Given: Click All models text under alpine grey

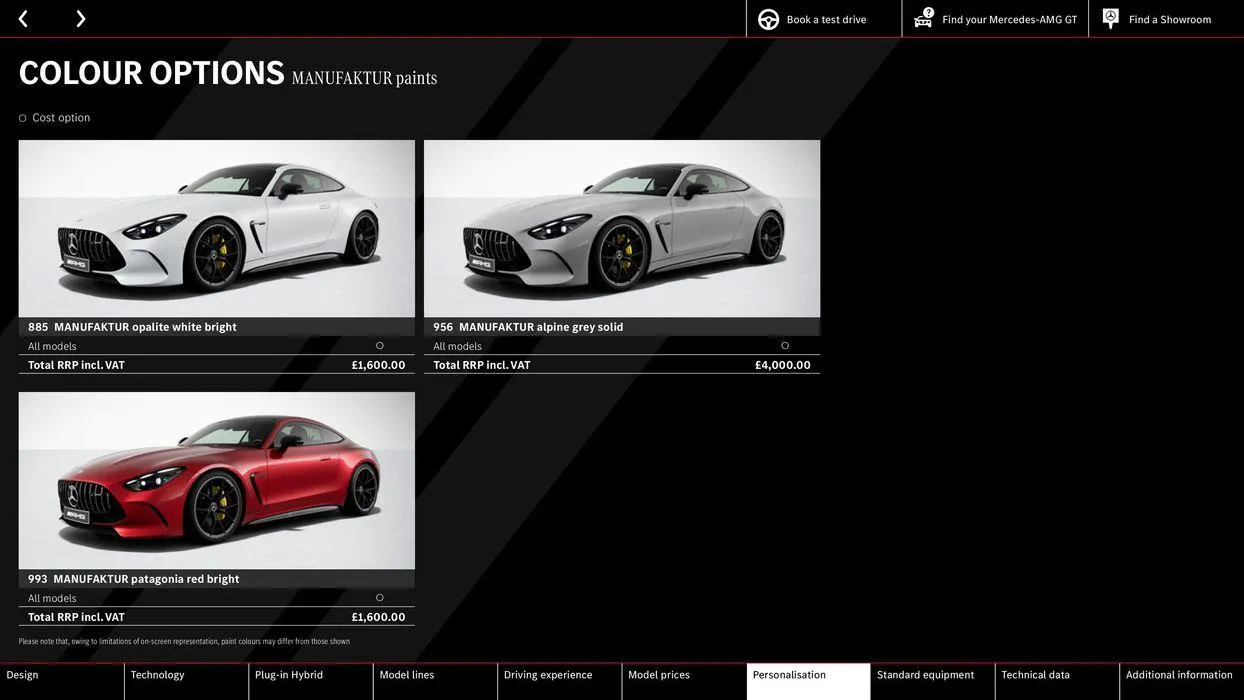Looking at the screenshot, I should pyautogui.click(x=457, y=346).
